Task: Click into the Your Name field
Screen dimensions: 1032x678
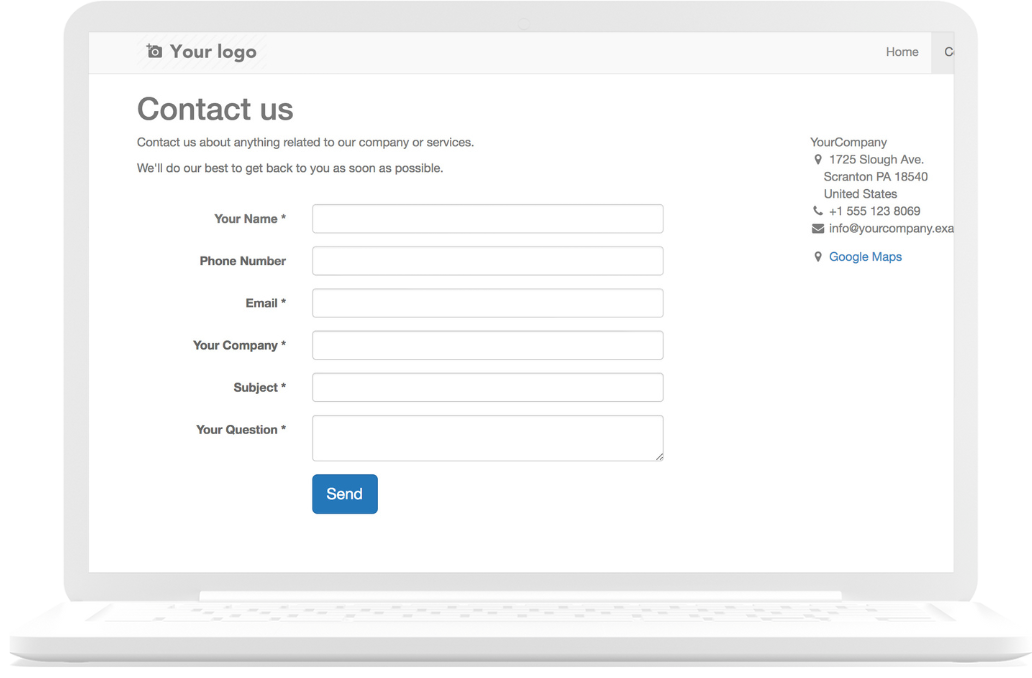Action: (487, 218)
